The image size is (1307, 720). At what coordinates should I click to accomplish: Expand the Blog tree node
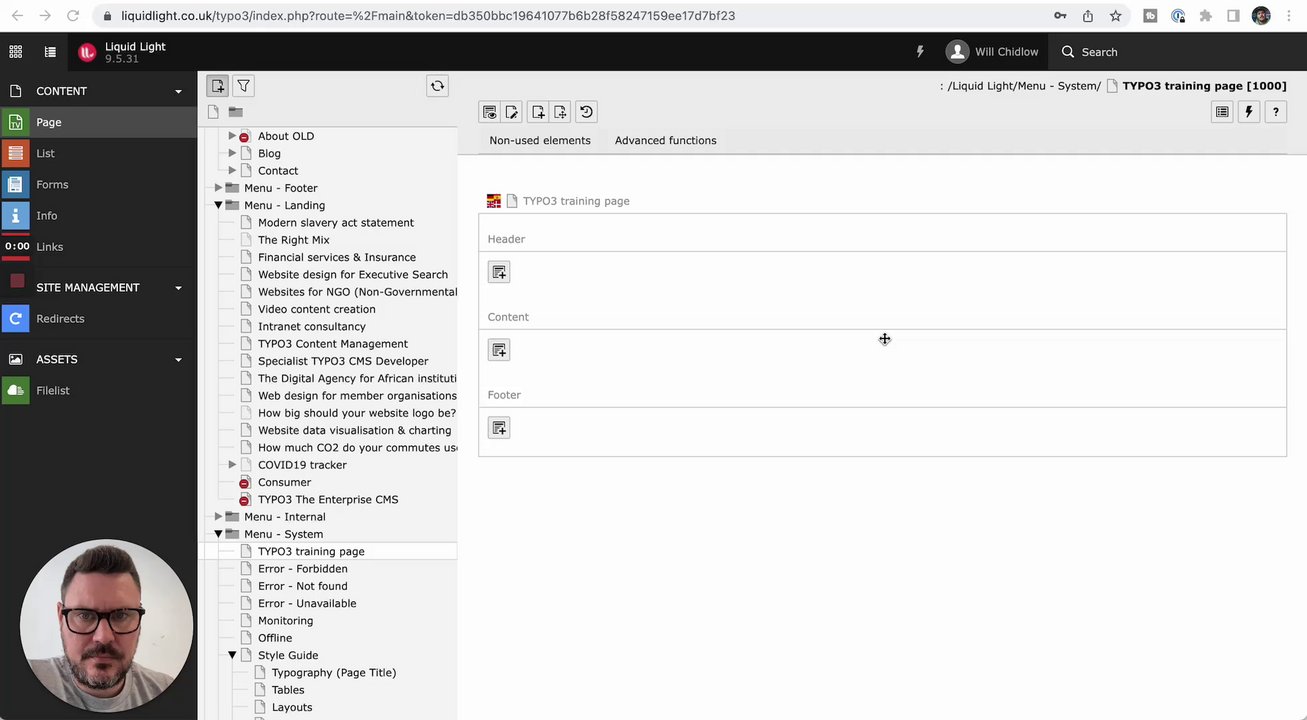(x=232, y=153)
